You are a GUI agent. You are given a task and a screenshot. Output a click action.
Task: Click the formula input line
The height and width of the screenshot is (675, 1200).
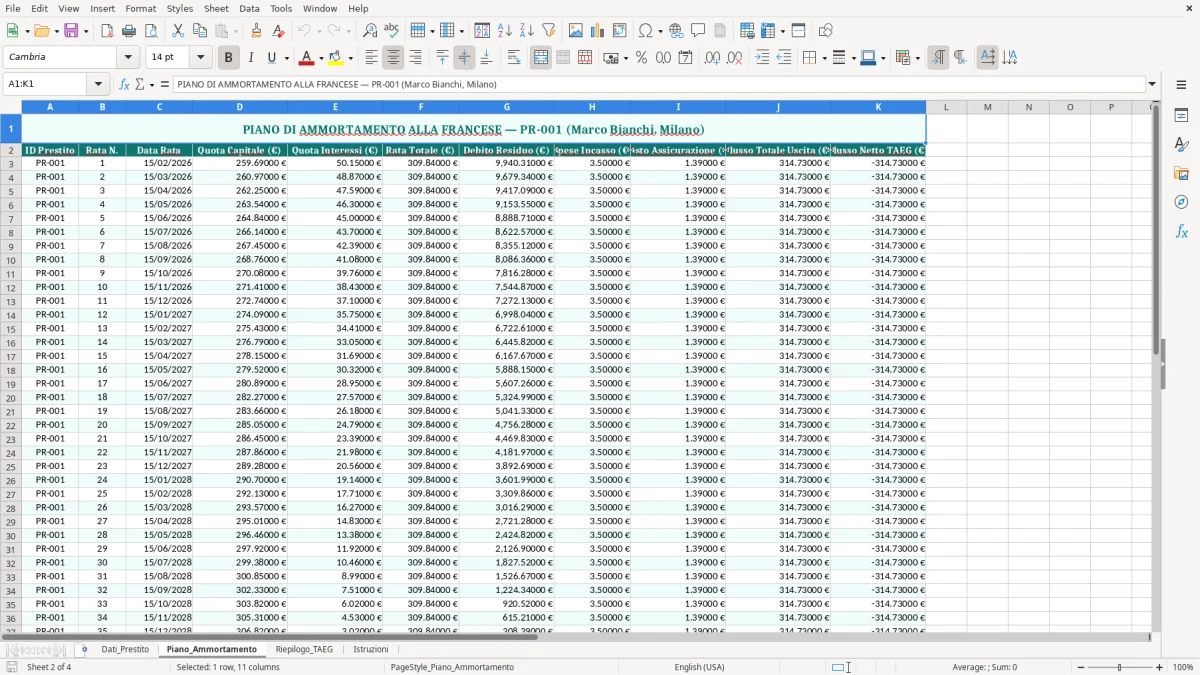click(x=659, y=84)
